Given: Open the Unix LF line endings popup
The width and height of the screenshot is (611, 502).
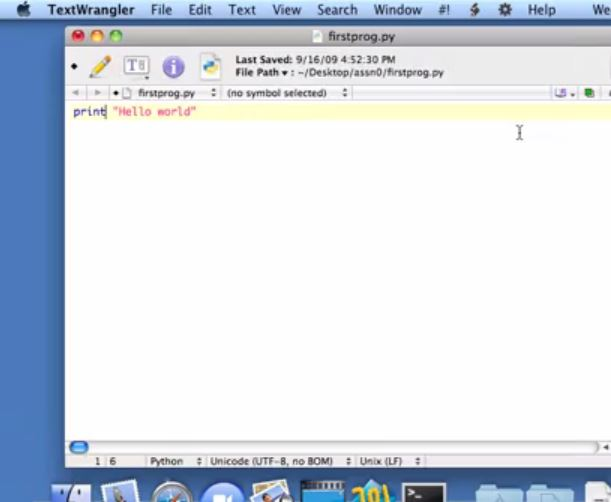Looking at the screenshot, I should 390,461.
